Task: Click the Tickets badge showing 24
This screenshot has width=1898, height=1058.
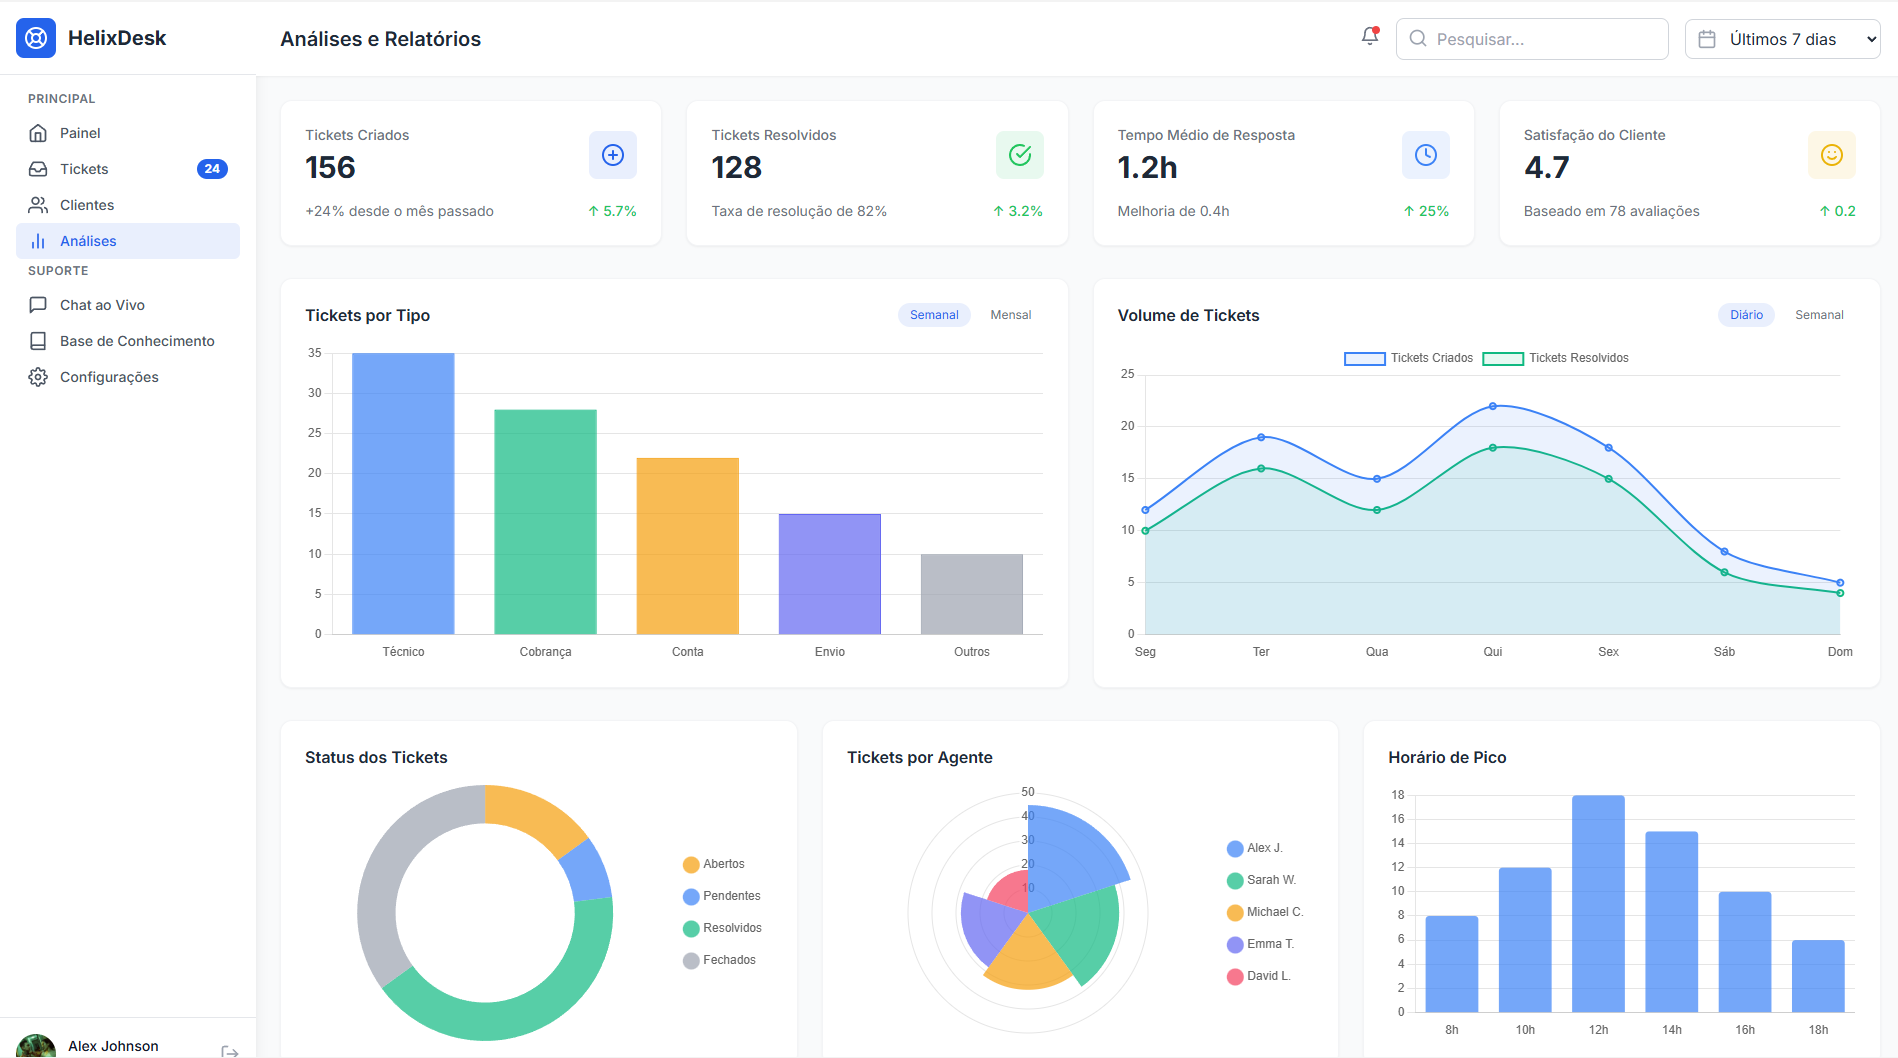Action: click(211, 168)
